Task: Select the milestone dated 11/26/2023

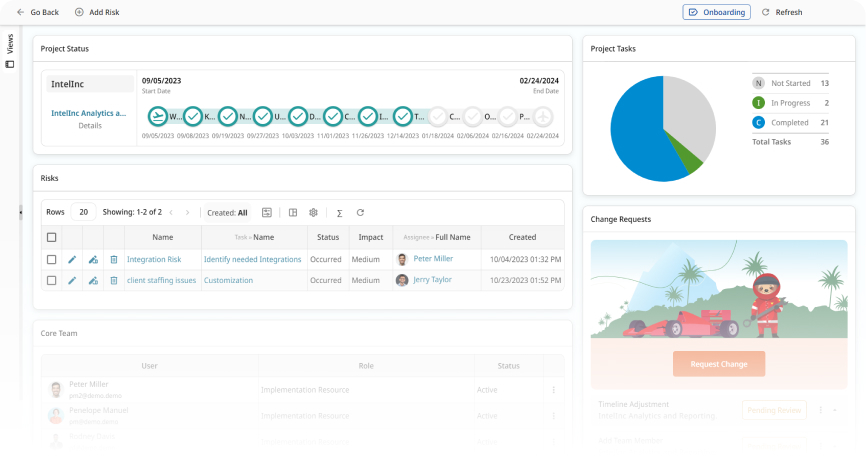Action: click(368, 117)
